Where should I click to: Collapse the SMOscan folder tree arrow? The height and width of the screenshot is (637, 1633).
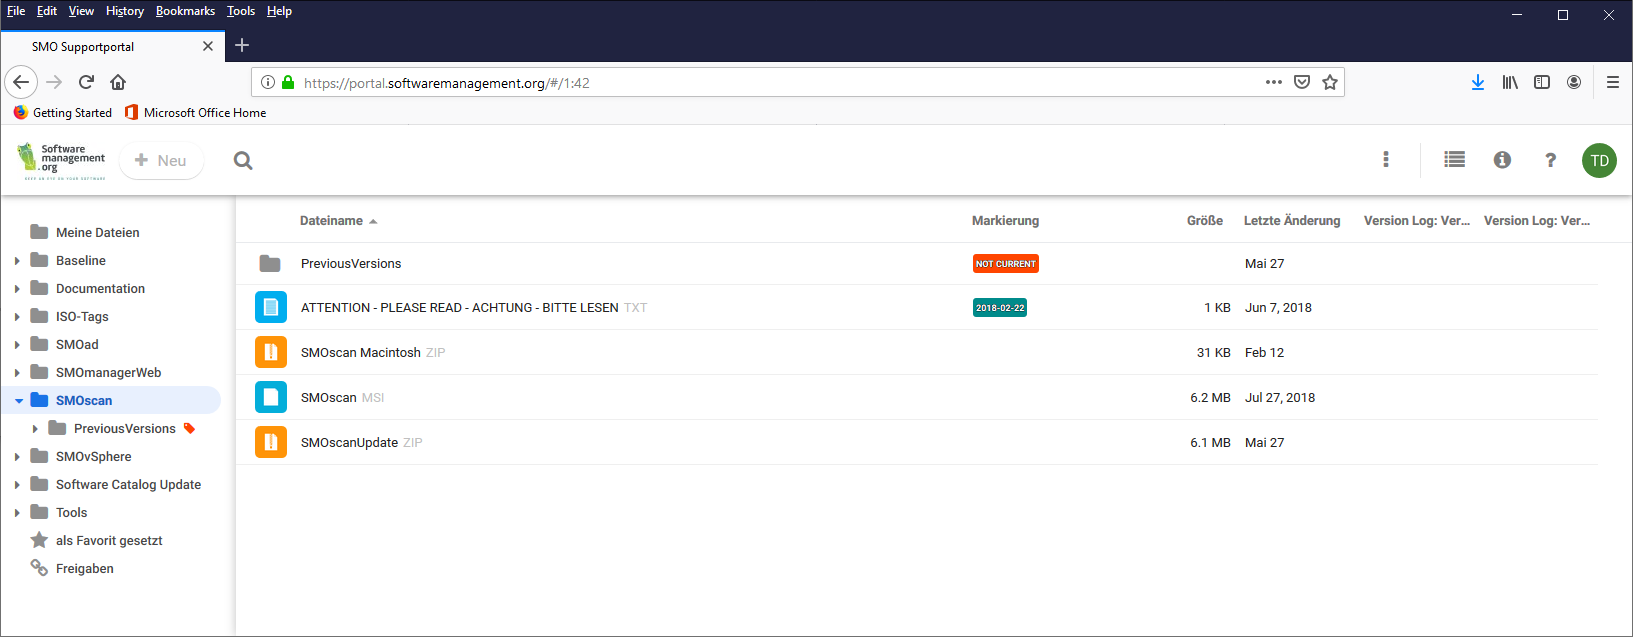[x=18, y=401]
